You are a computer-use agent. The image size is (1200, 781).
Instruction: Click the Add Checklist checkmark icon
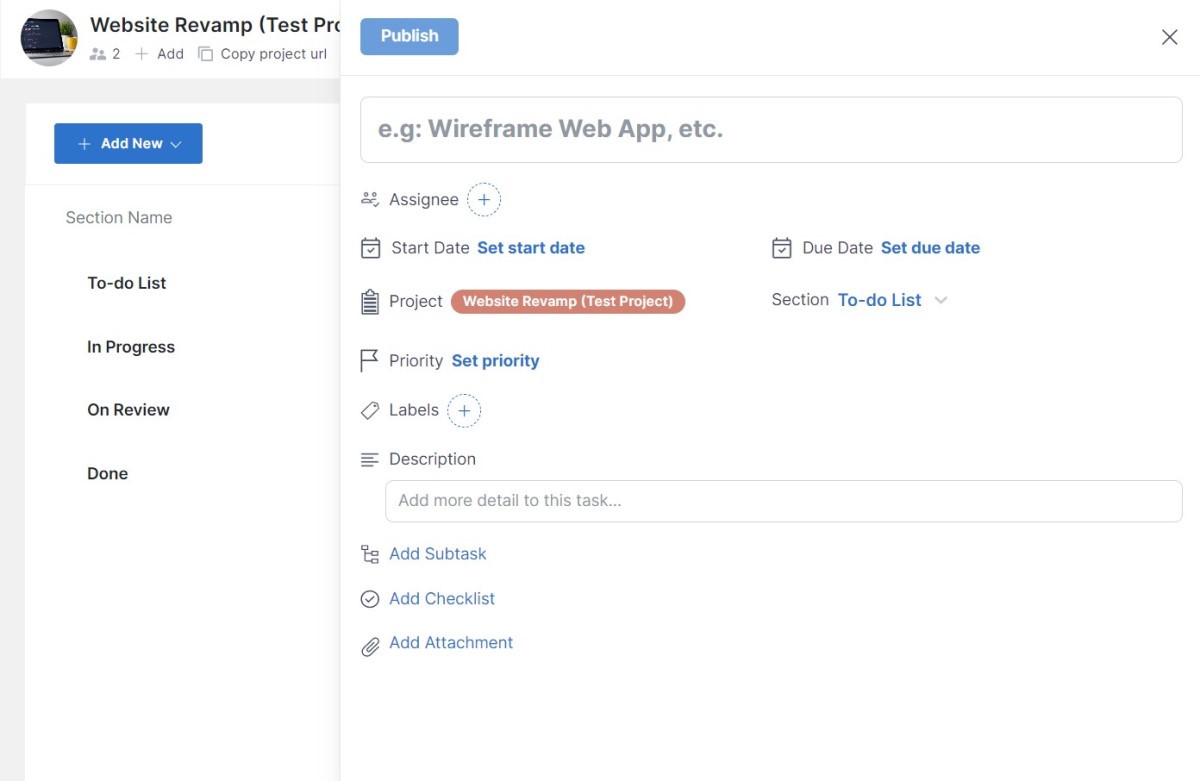[370, 599]
